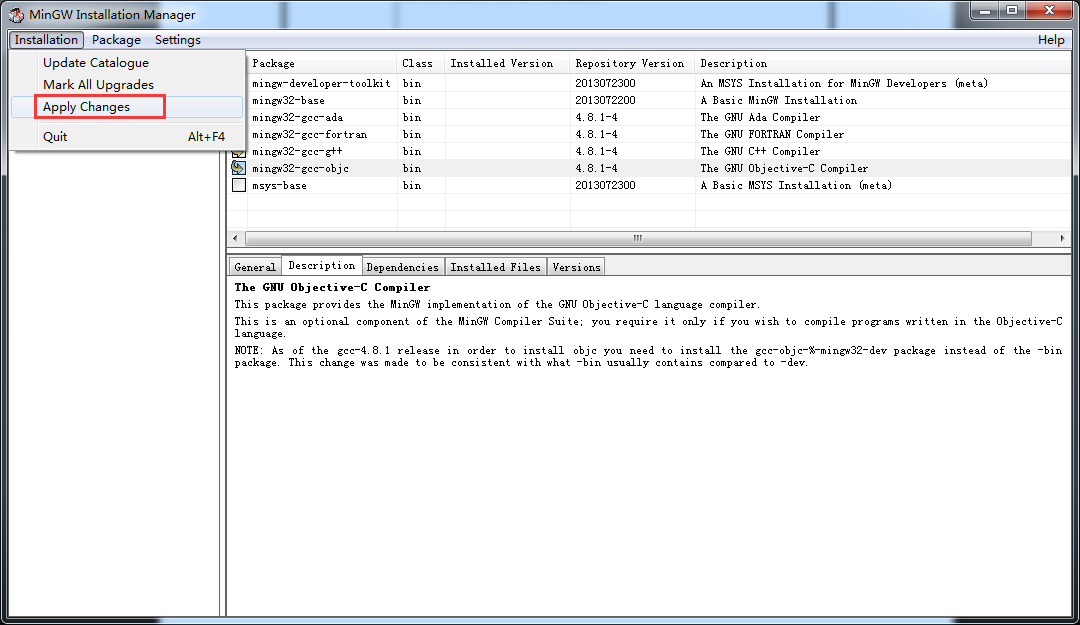Choose Mark All Upgrades
Image resolution: width=1080 pixels, height=625 pixels.
click(127, 85)
